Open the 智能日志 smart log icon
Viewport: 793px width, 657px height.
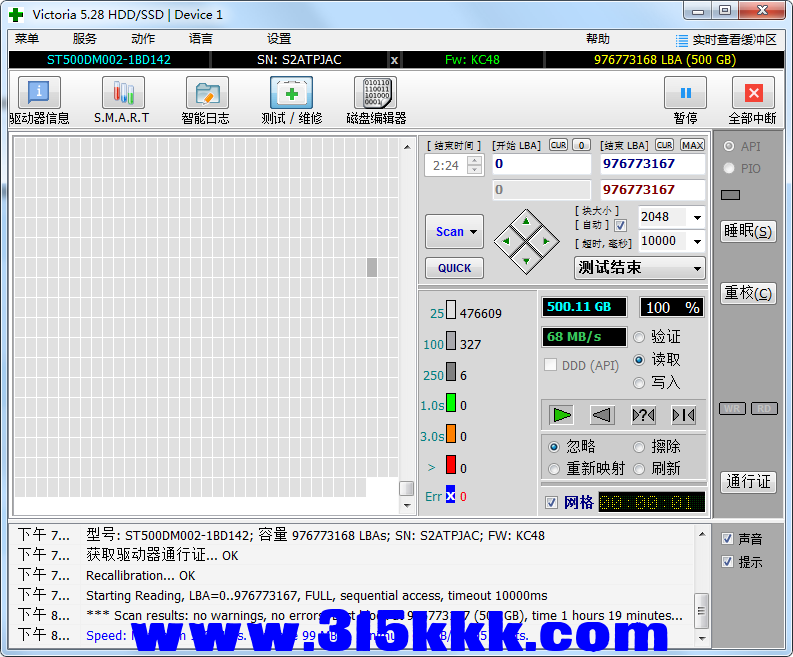(206, 94)
